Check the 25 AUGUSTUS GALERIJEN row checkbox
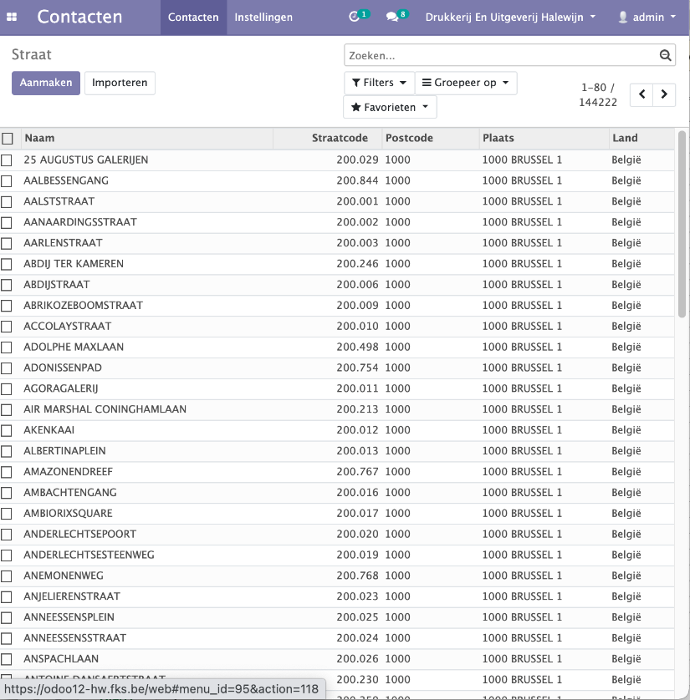Image resolution: width=690 pixels, height=700 pixels. pos(7,160)
